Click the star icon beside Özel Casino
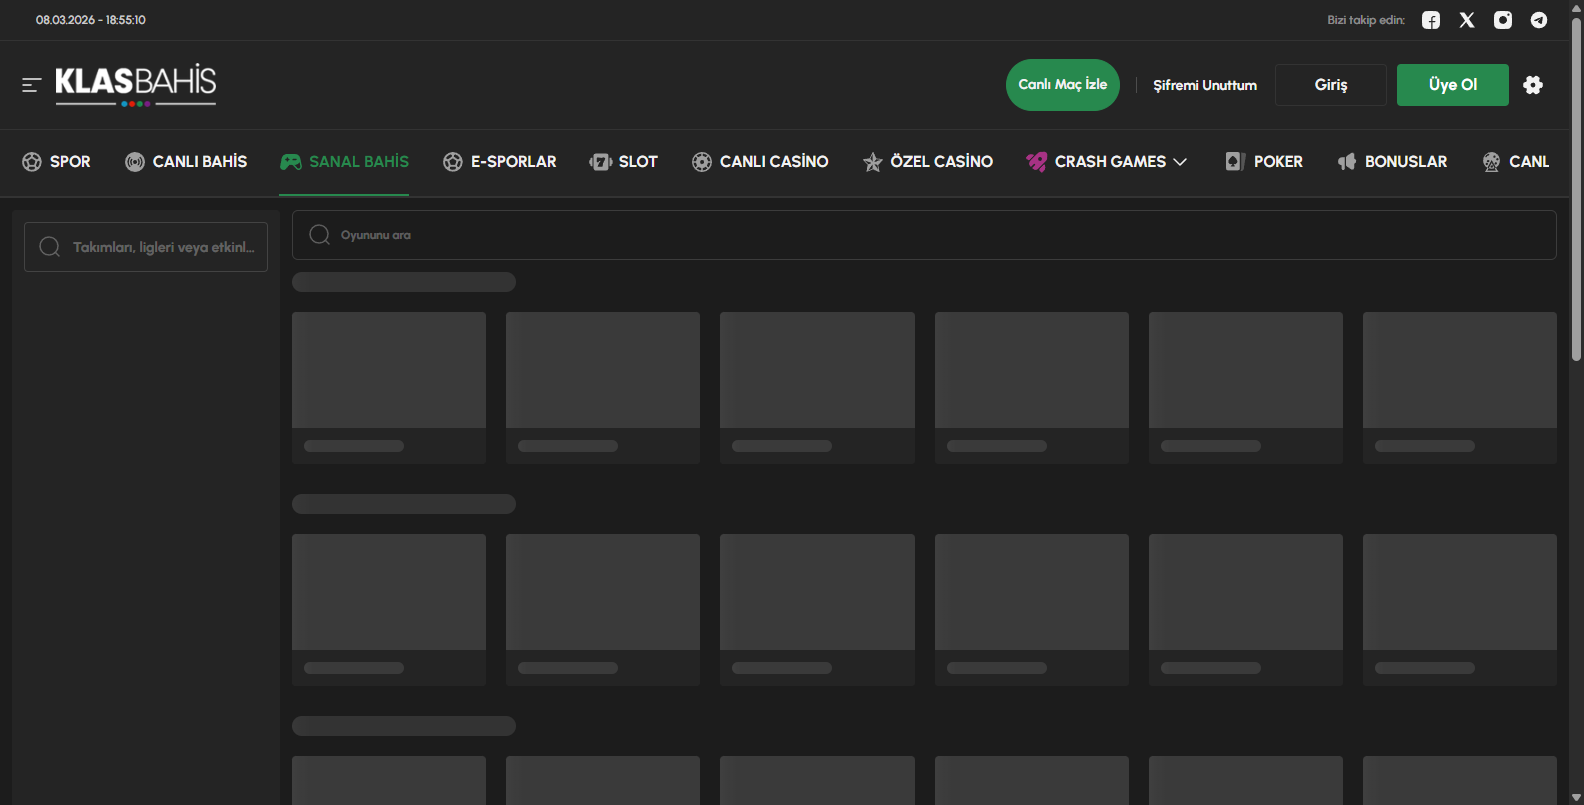1584x805 pixels. tap(873, 162)
